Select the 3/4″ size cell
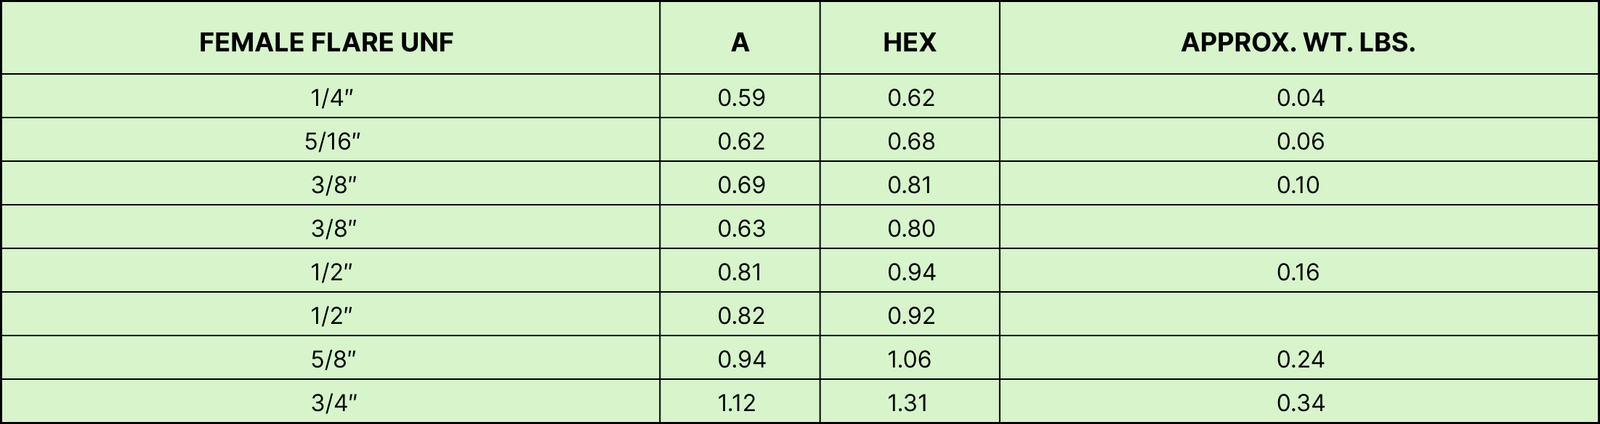The image size is (1600, 424). 333,403
